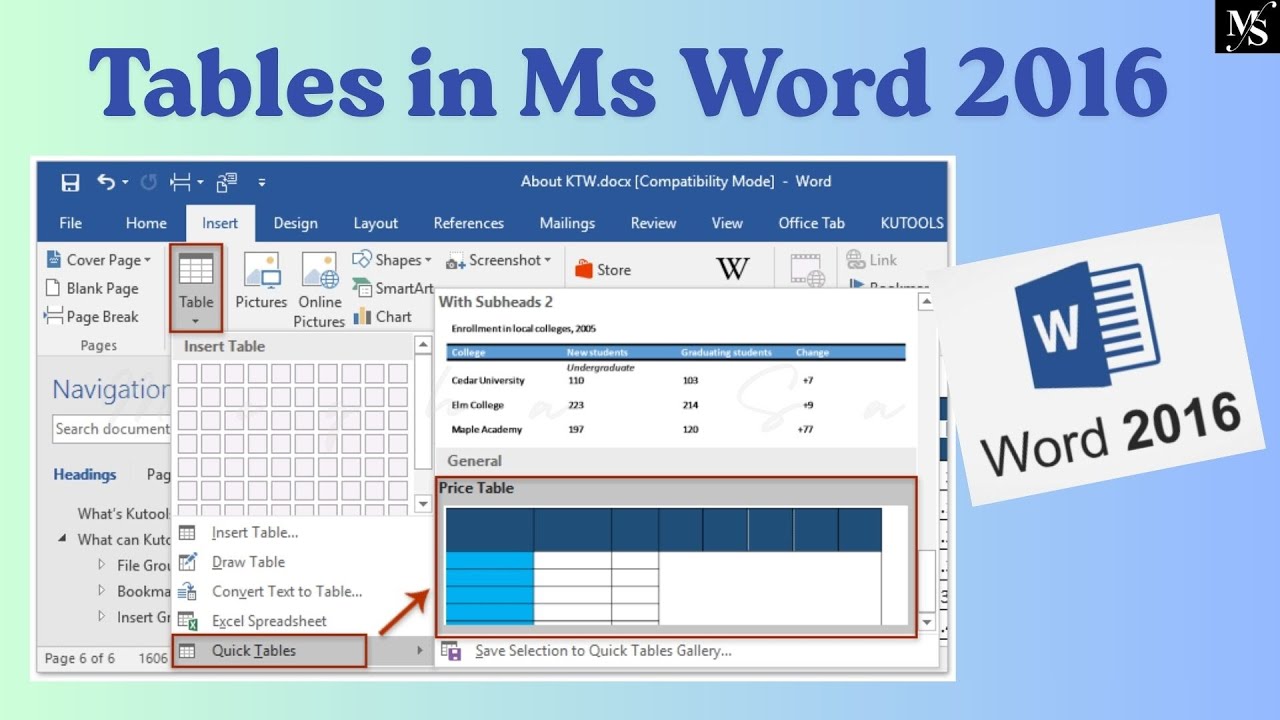Open the Undo history dropdown arrow
The image size is (1280, 720).
click(125, 183)
